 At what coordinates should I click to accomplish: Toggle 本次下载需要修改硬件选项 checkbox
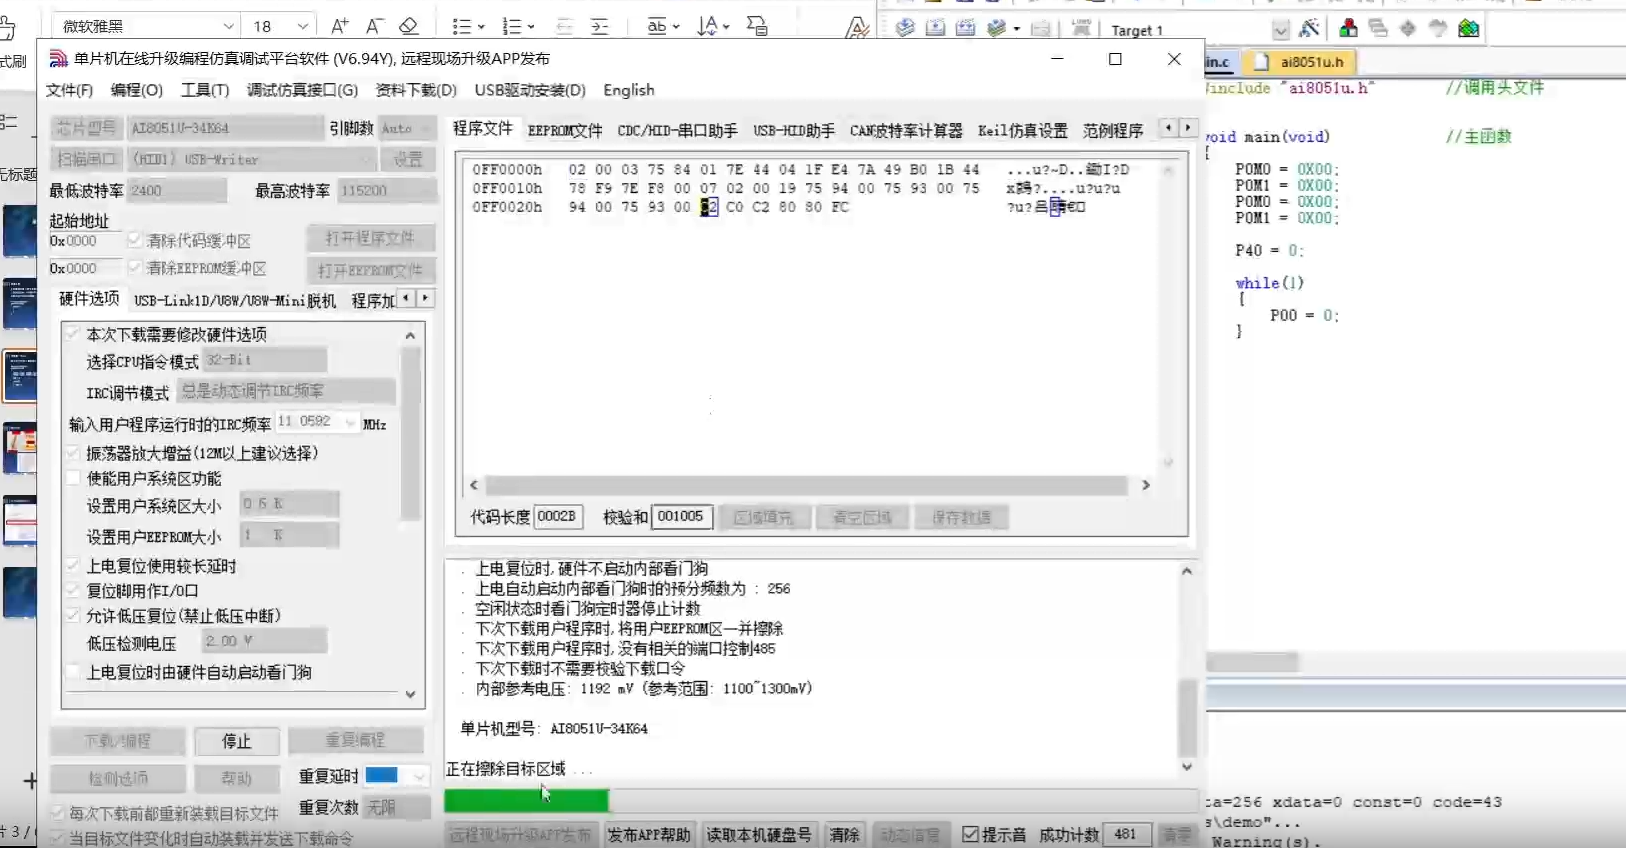(x=73, y=334)
